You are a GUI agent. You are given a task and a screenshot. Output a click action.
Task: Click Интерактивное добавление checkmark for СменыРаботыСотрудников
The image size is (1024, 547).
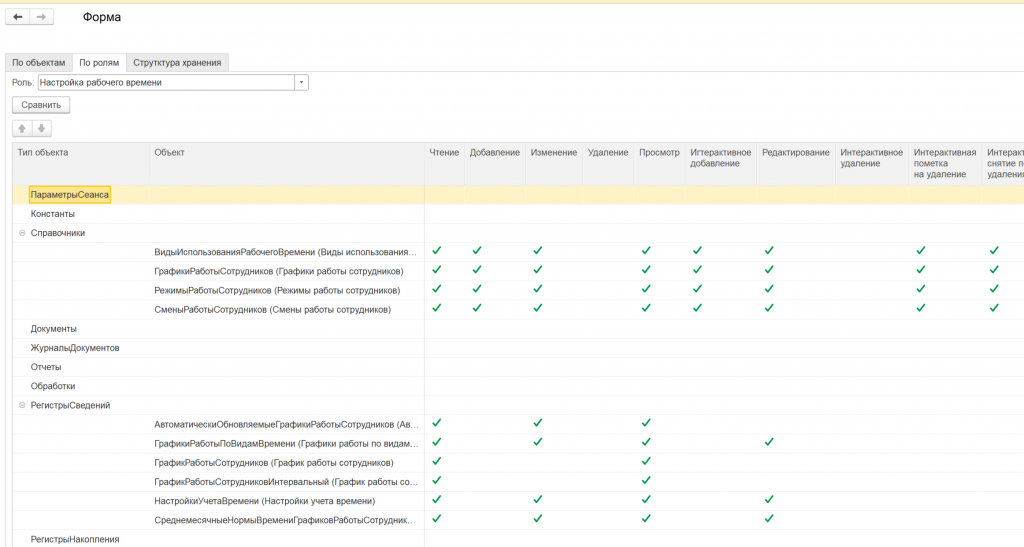[x=697, y=308]
